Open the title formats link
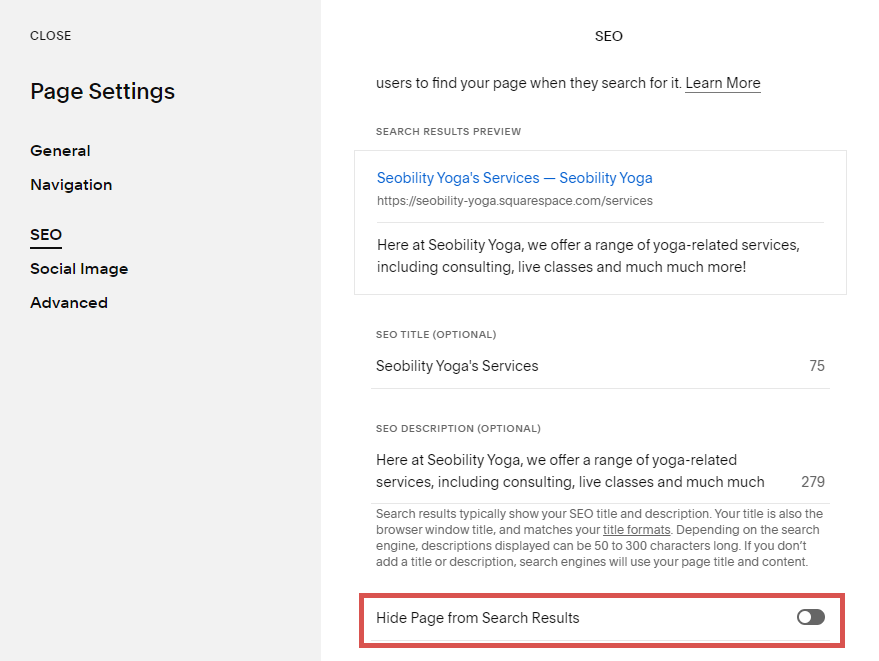Viewport: 879px width, 661px height. click(x=637, y=529)
